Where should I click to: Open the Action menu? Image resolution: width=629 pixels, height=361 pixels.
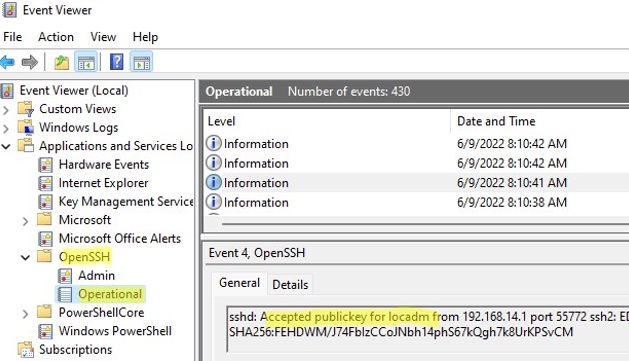(56, 37)
